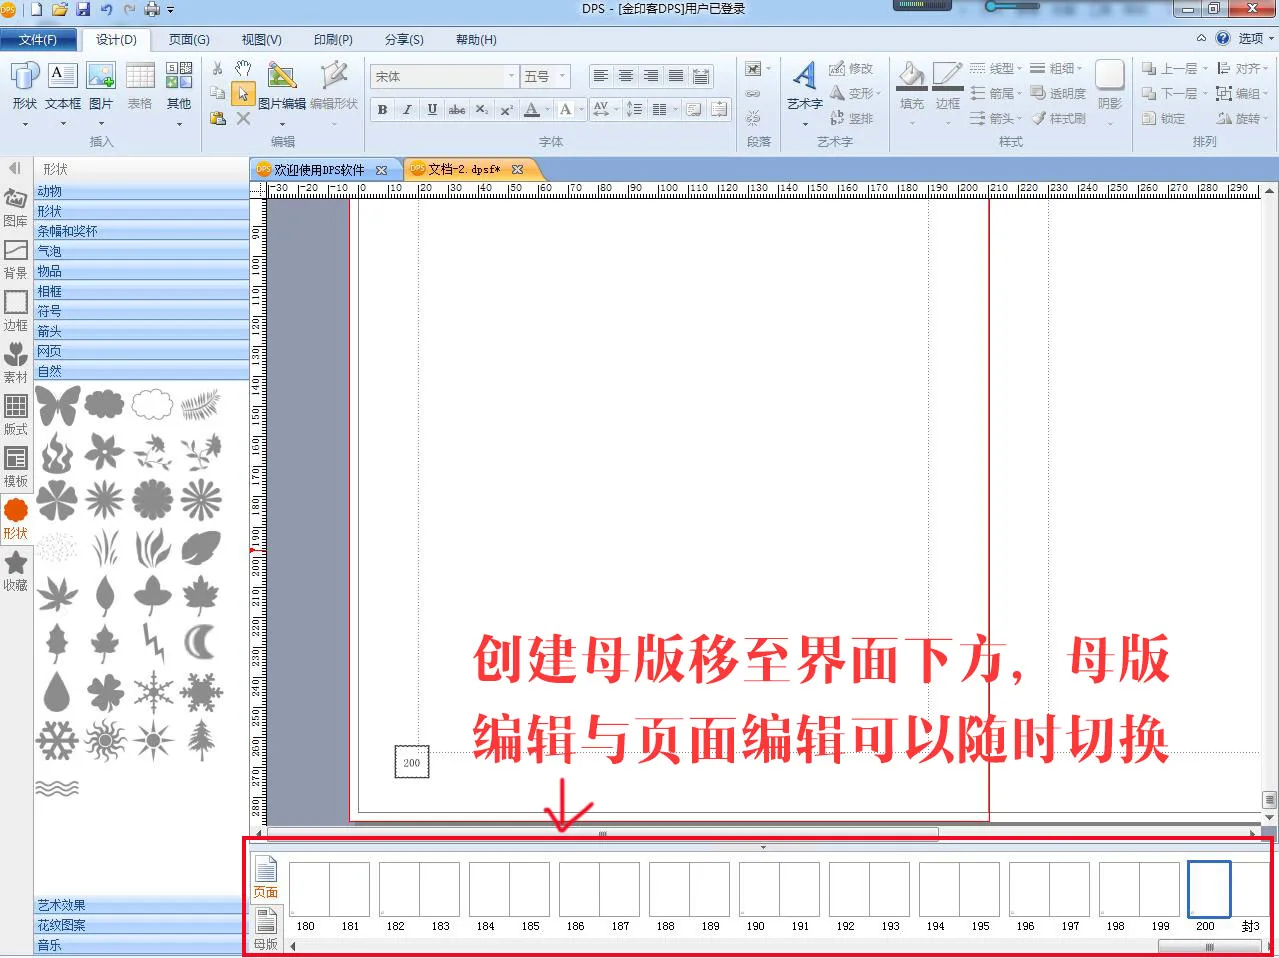Click the 艺术字 word art icon
The image size is (1279, 958).
[805, 77]
